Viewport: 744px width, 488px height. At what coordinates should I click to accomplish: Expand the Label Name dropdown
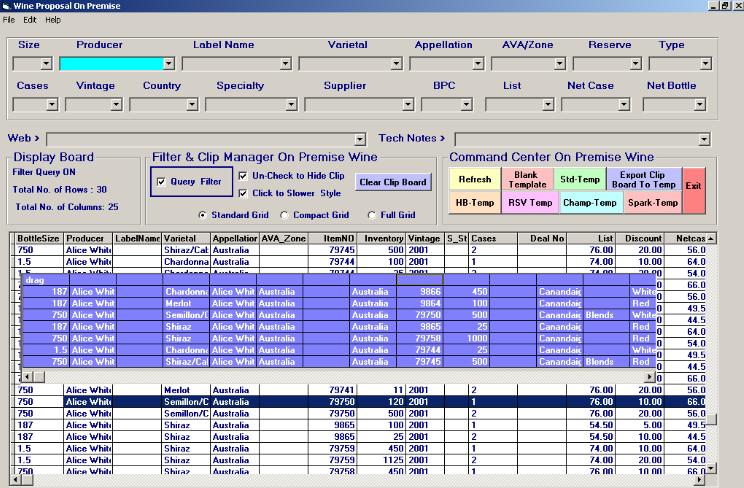pos(285,64)
